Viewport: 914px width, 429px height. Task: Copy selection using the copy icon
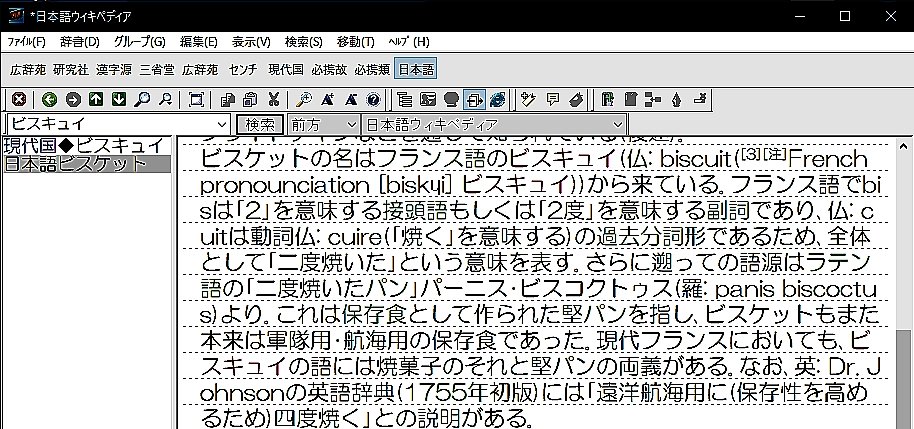click(227, 100)
